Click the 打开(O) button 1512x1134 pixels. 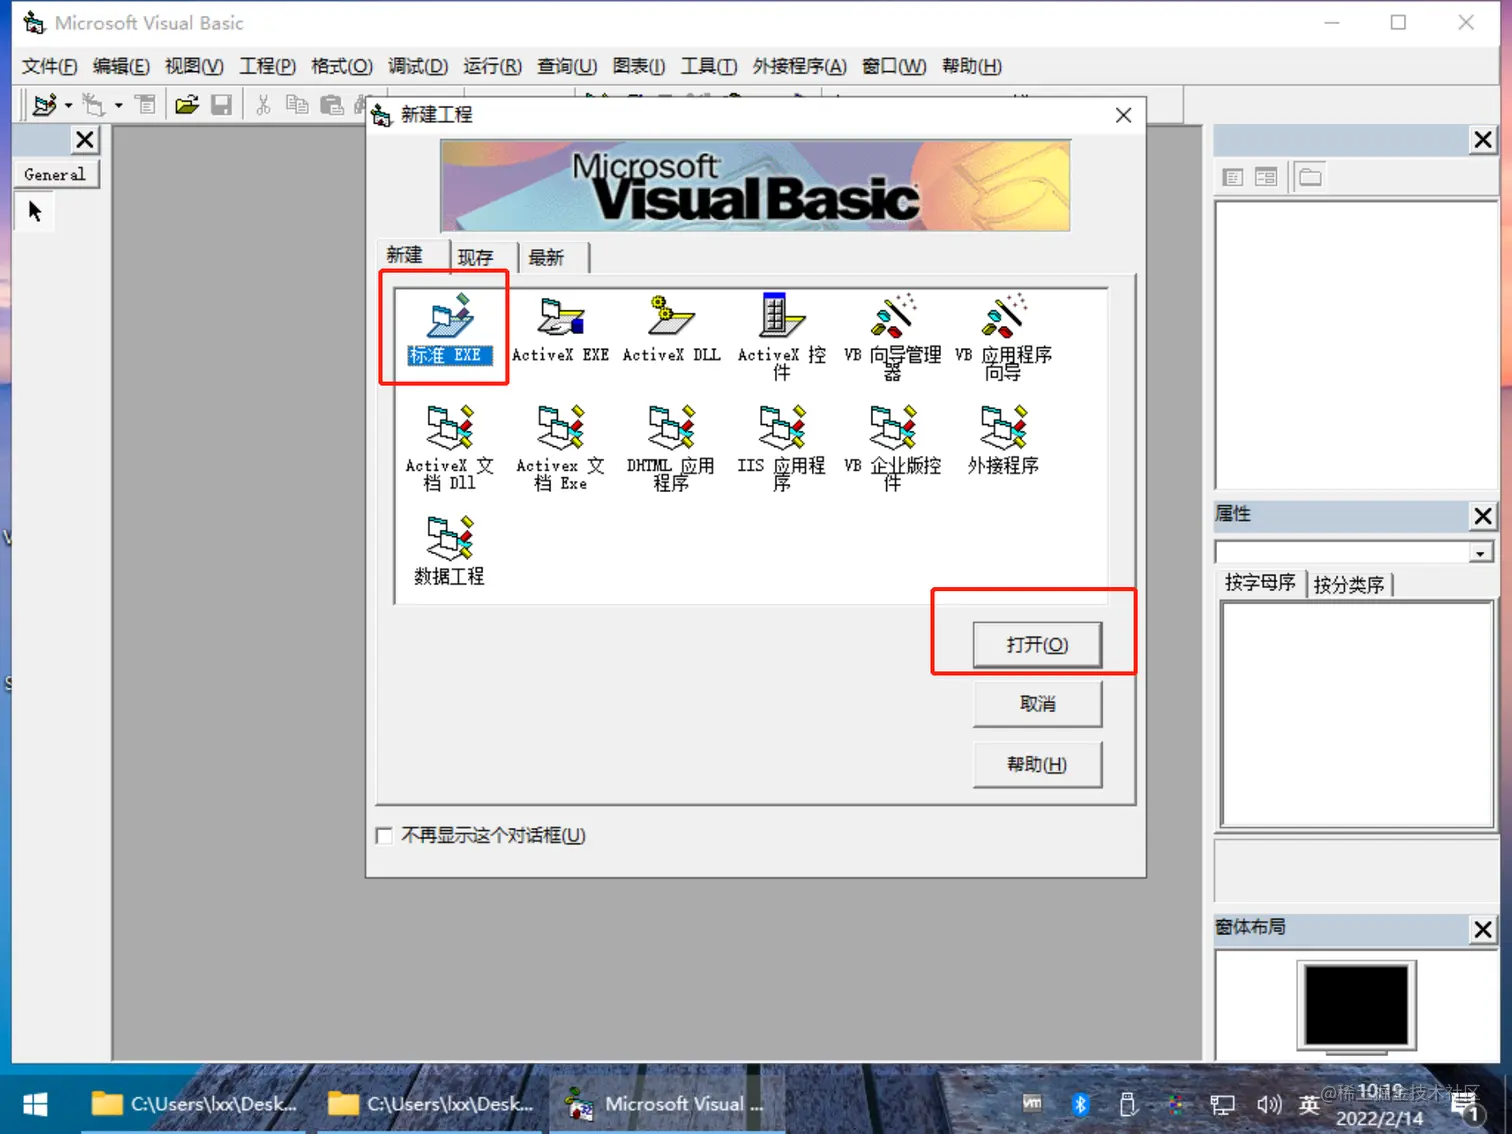coord(1037,645)
